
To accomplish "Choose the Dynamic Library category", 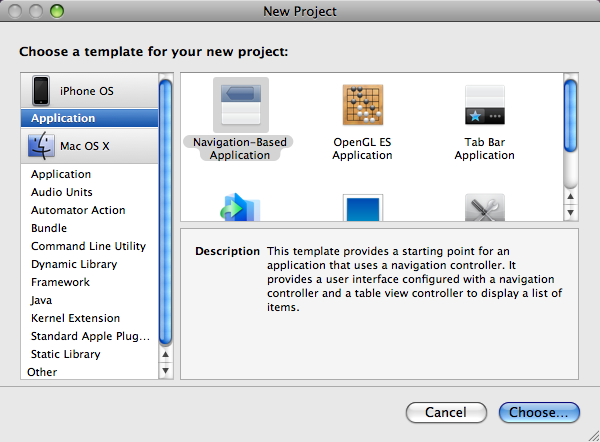I will click(x=74, y=264).
